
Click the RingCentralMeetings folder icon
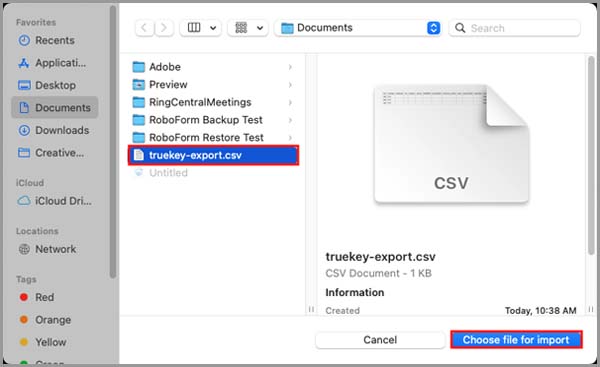pos(139,102)
